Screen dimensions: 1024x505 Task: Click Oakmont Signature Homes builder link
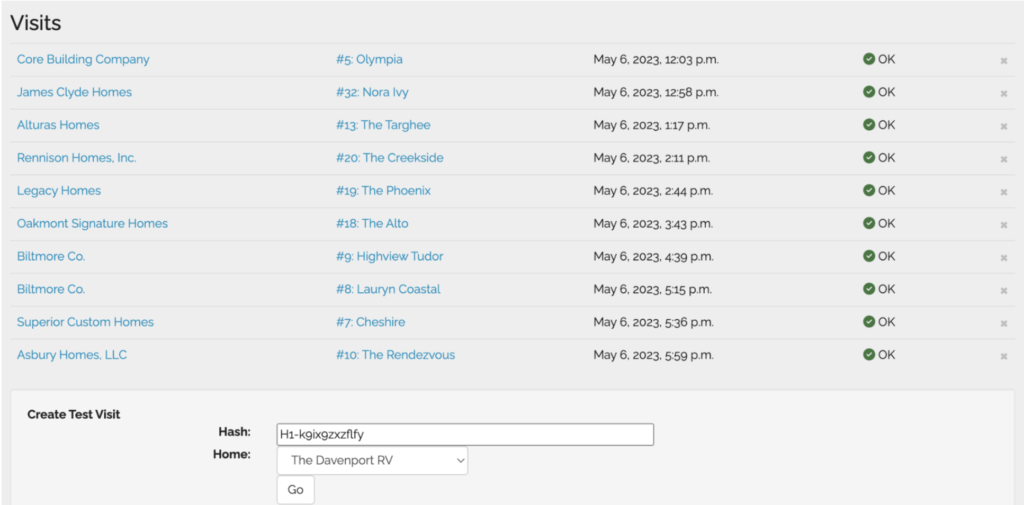tap(92, 224)
